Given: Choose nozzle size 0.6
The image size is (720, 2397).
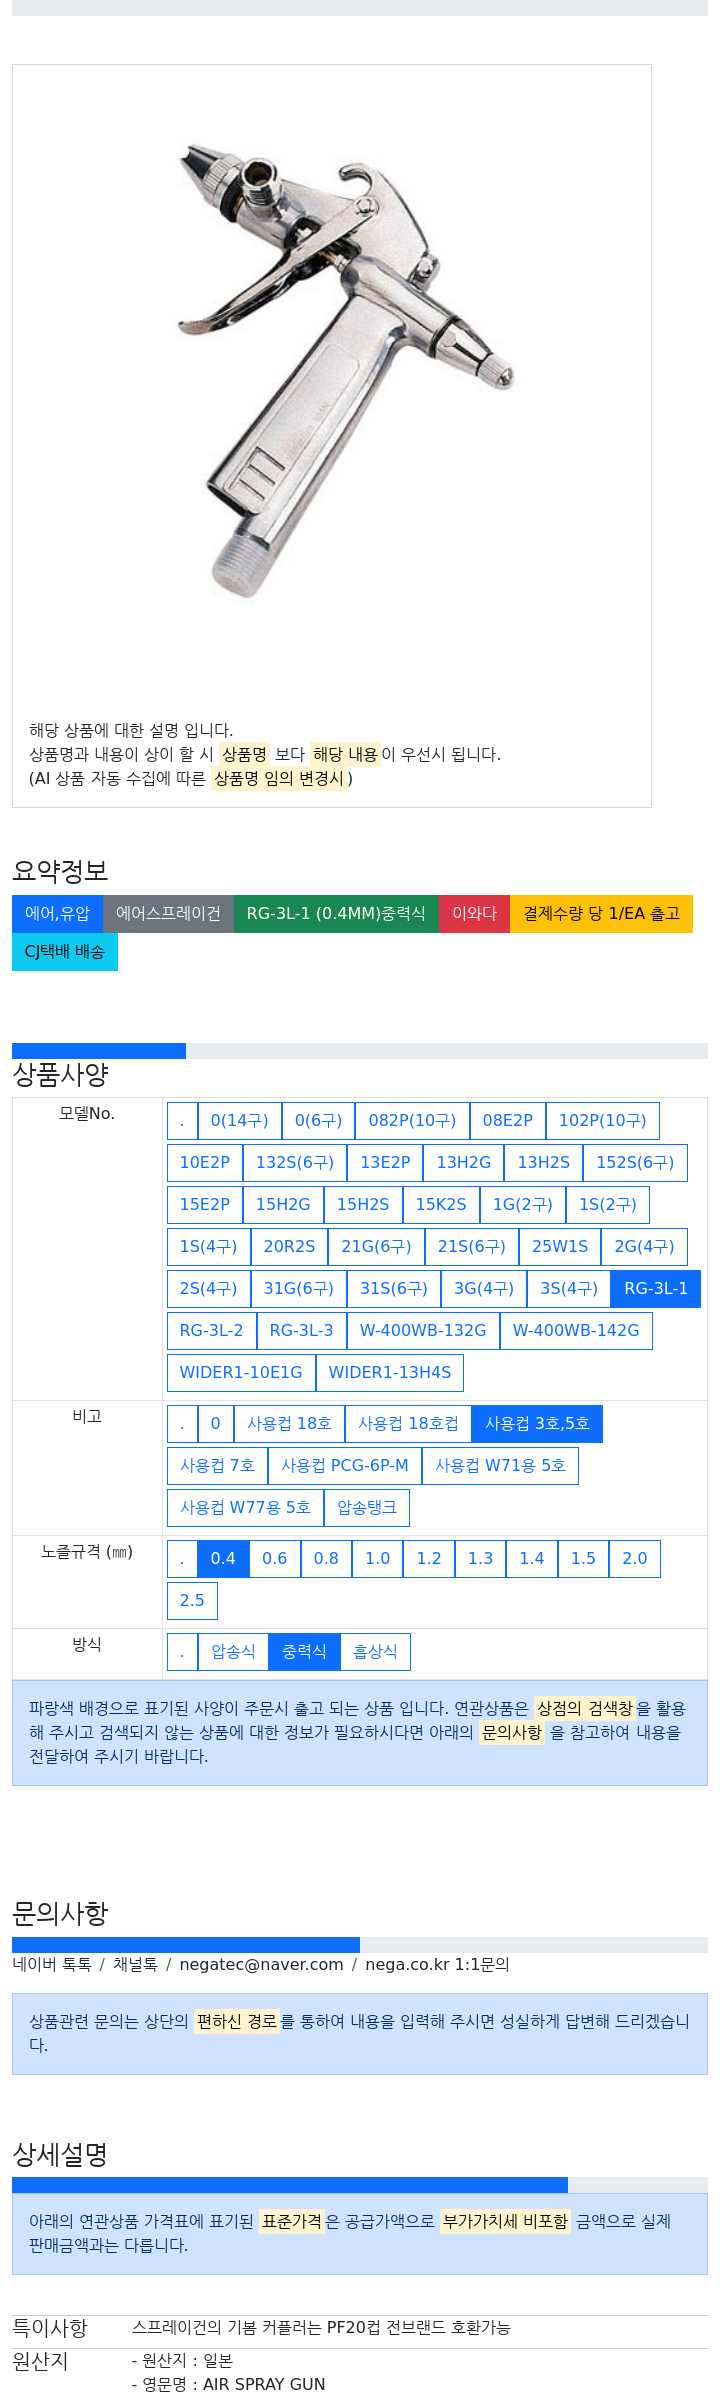Looking at the screenshot, I should click(x=275, y=1559).
